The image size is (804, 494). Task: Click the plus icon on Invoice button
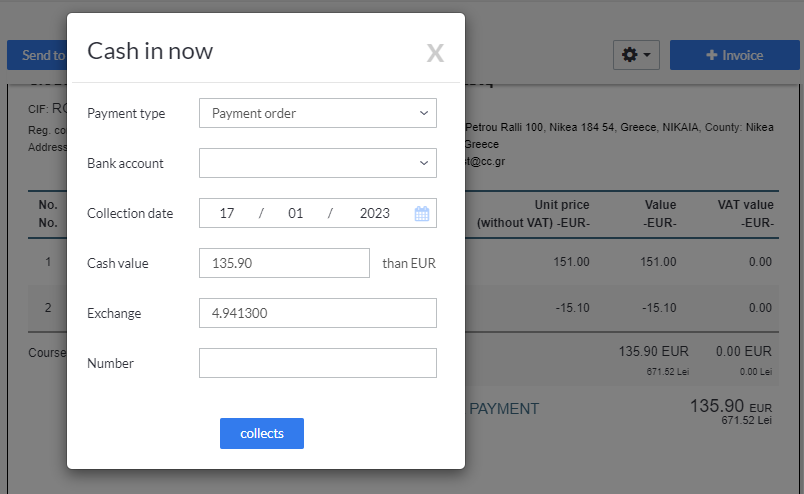click(711, 55)
